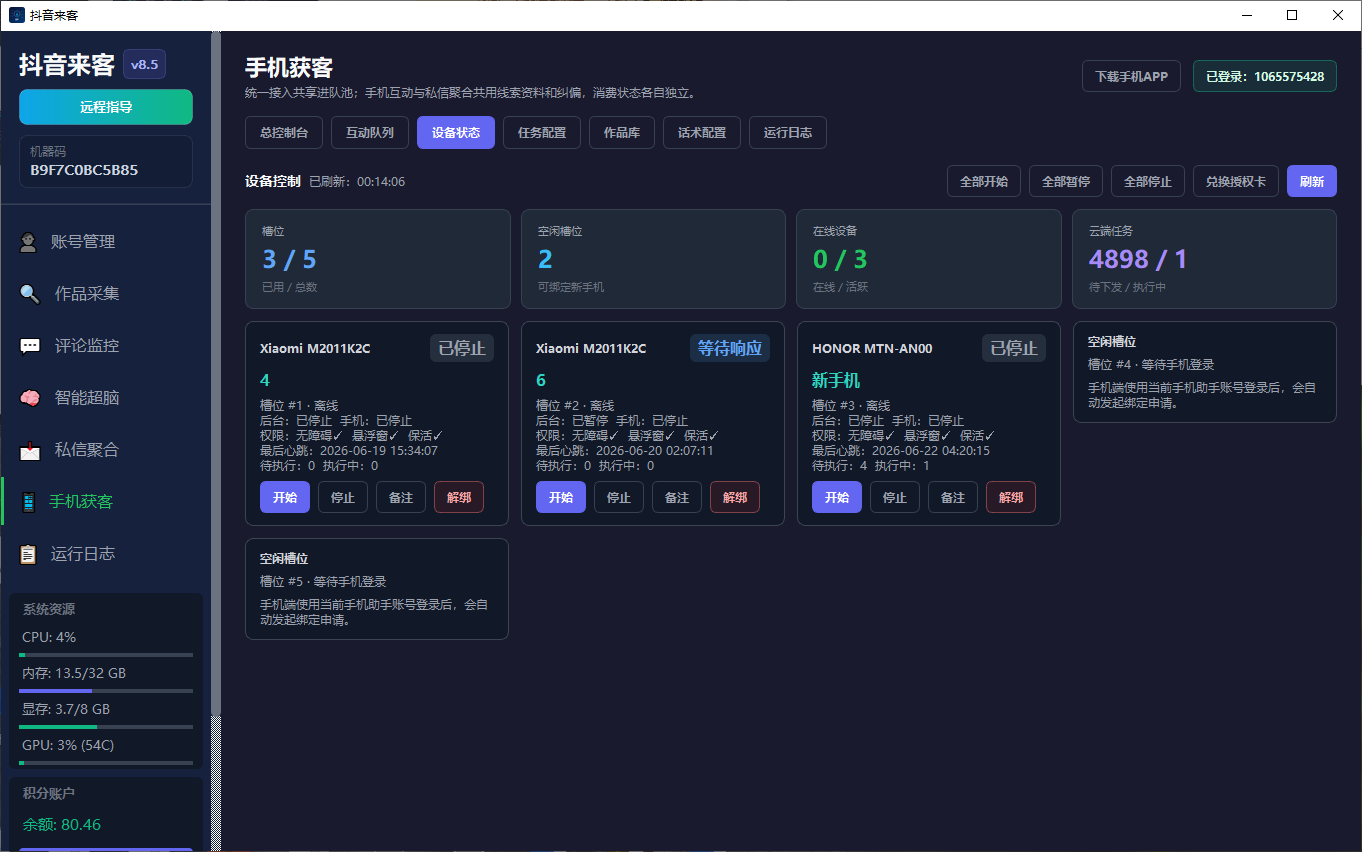This screenshot has width=1362, height=852.
Task: Start the HONOR MTN-AN00 device
Action: (837, 497)
